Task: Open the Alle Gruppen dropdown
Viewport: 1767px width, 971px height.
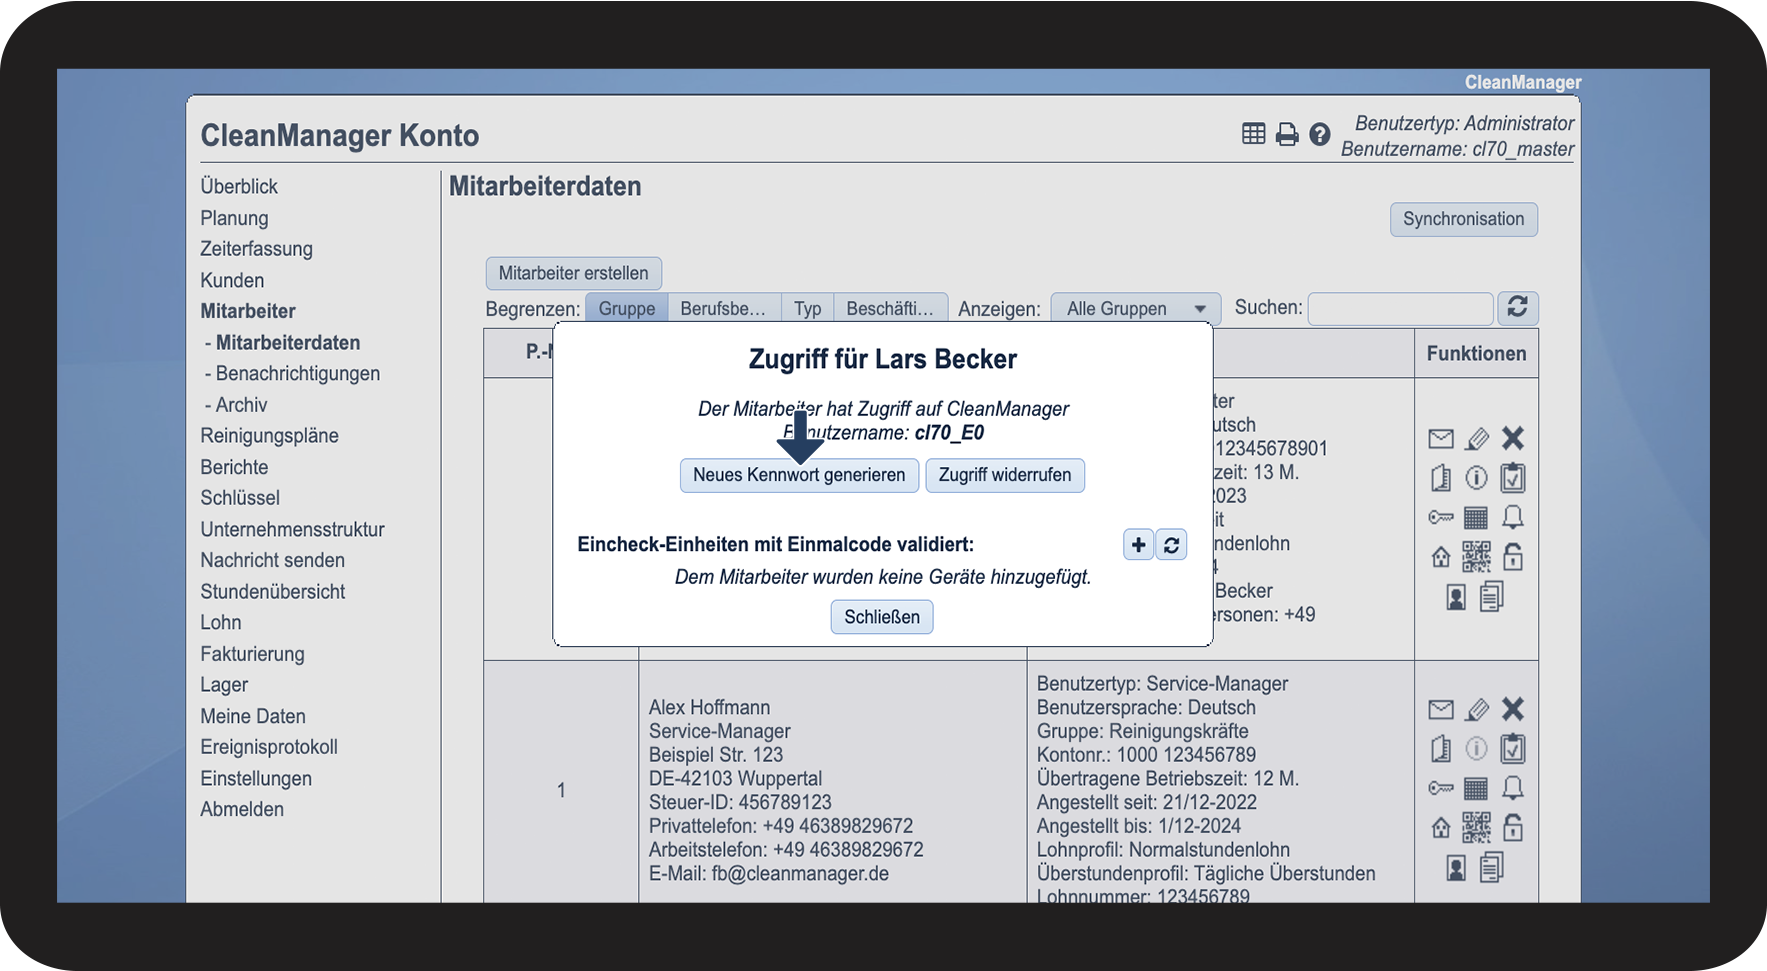Action: click(1136, 308)
